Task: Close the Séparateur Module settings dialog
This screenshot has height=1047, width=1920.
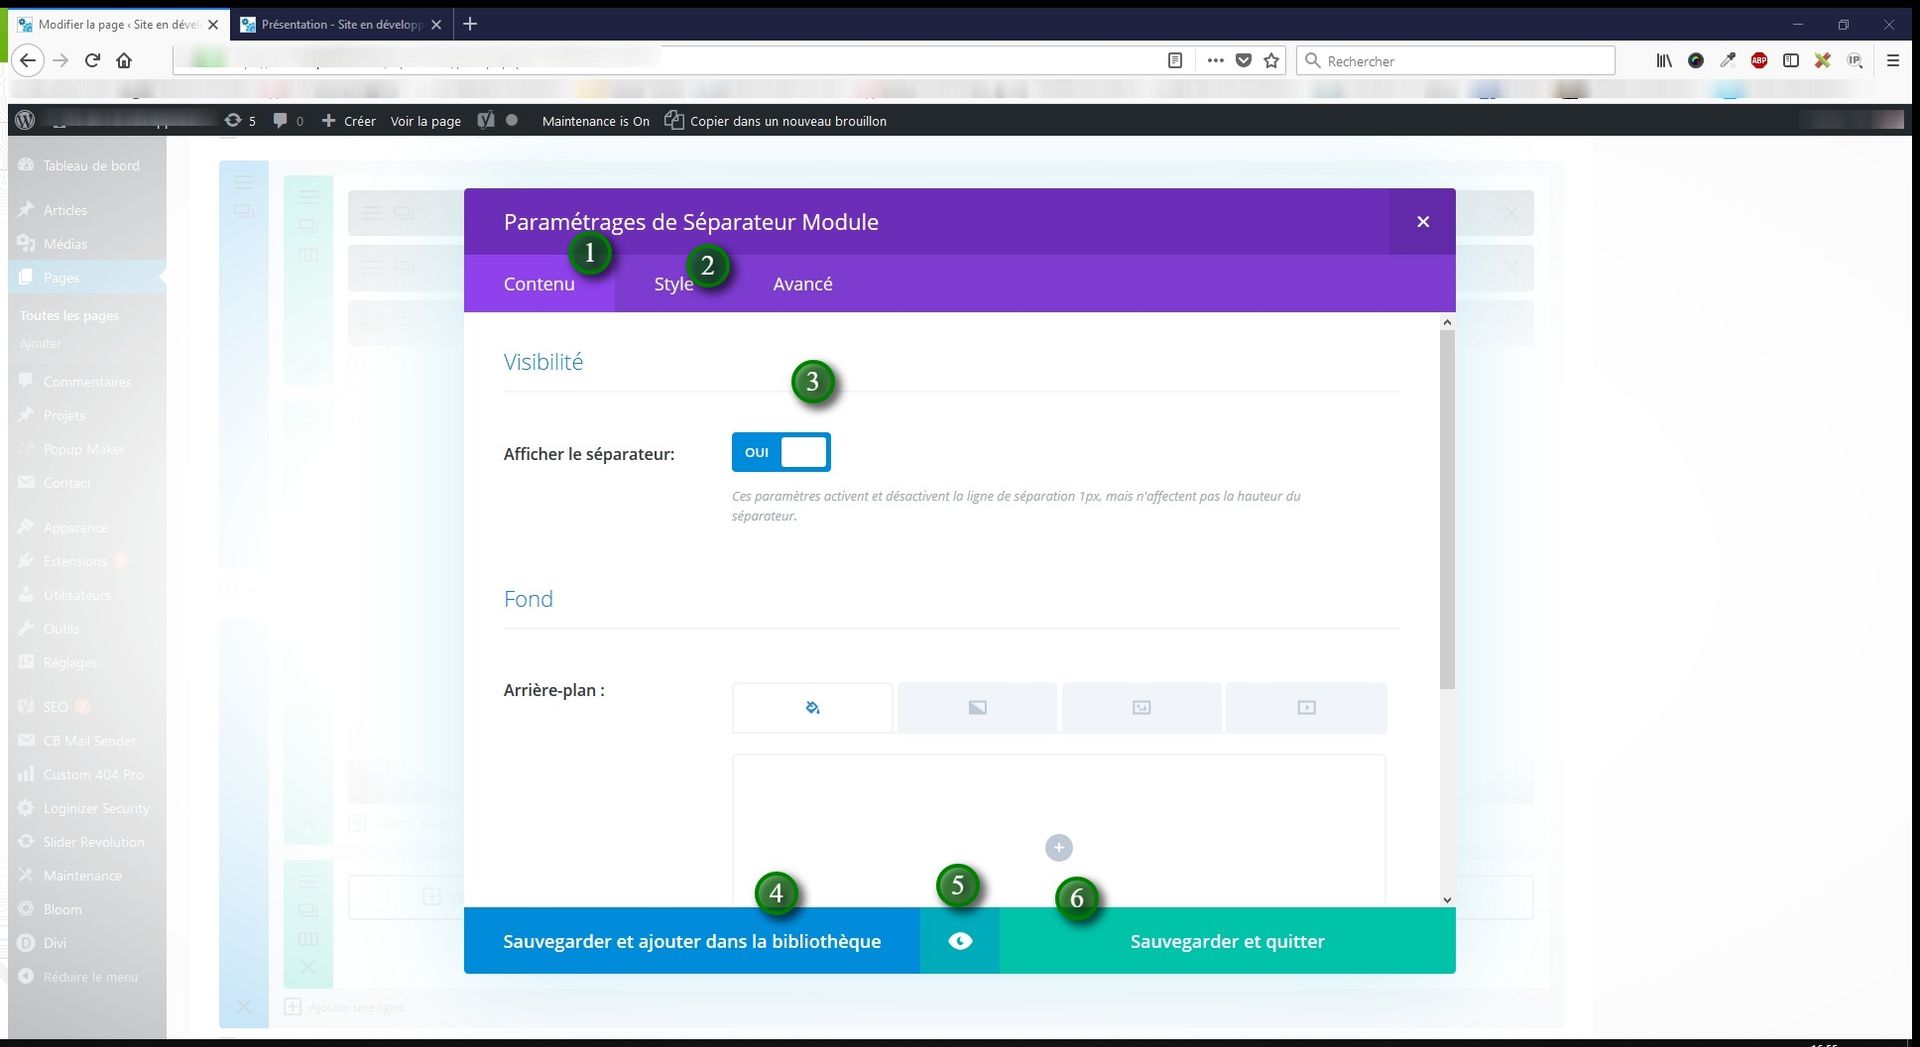Action: (x=1422, y=222)
